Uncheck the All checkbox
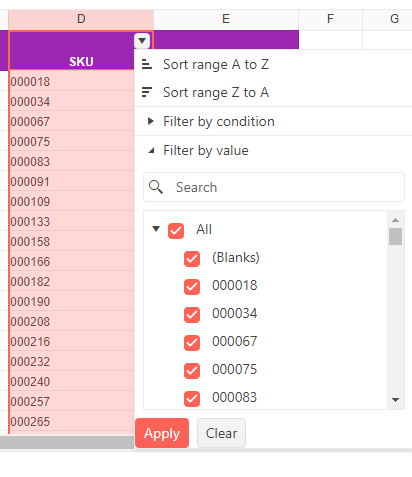This screenshot has height=477, width=412. pyautogui.click(x=176, y=231)
